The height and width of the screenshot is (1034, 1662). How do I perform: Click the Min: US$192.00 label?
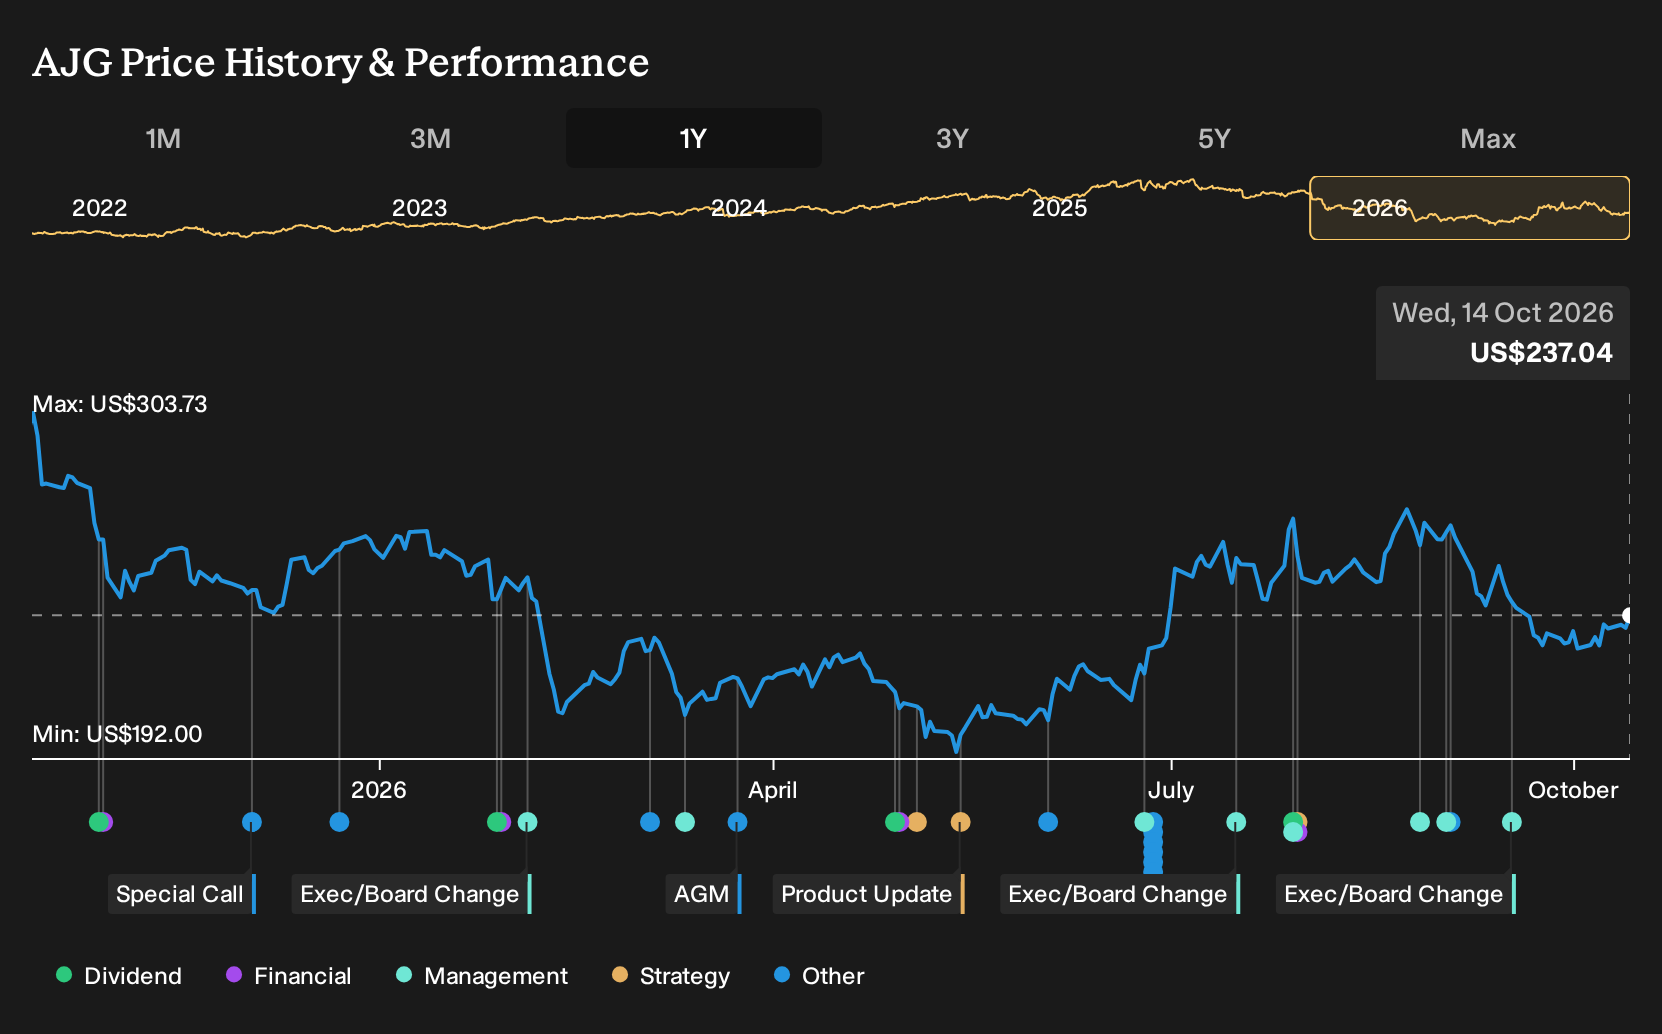pos(117,734)
